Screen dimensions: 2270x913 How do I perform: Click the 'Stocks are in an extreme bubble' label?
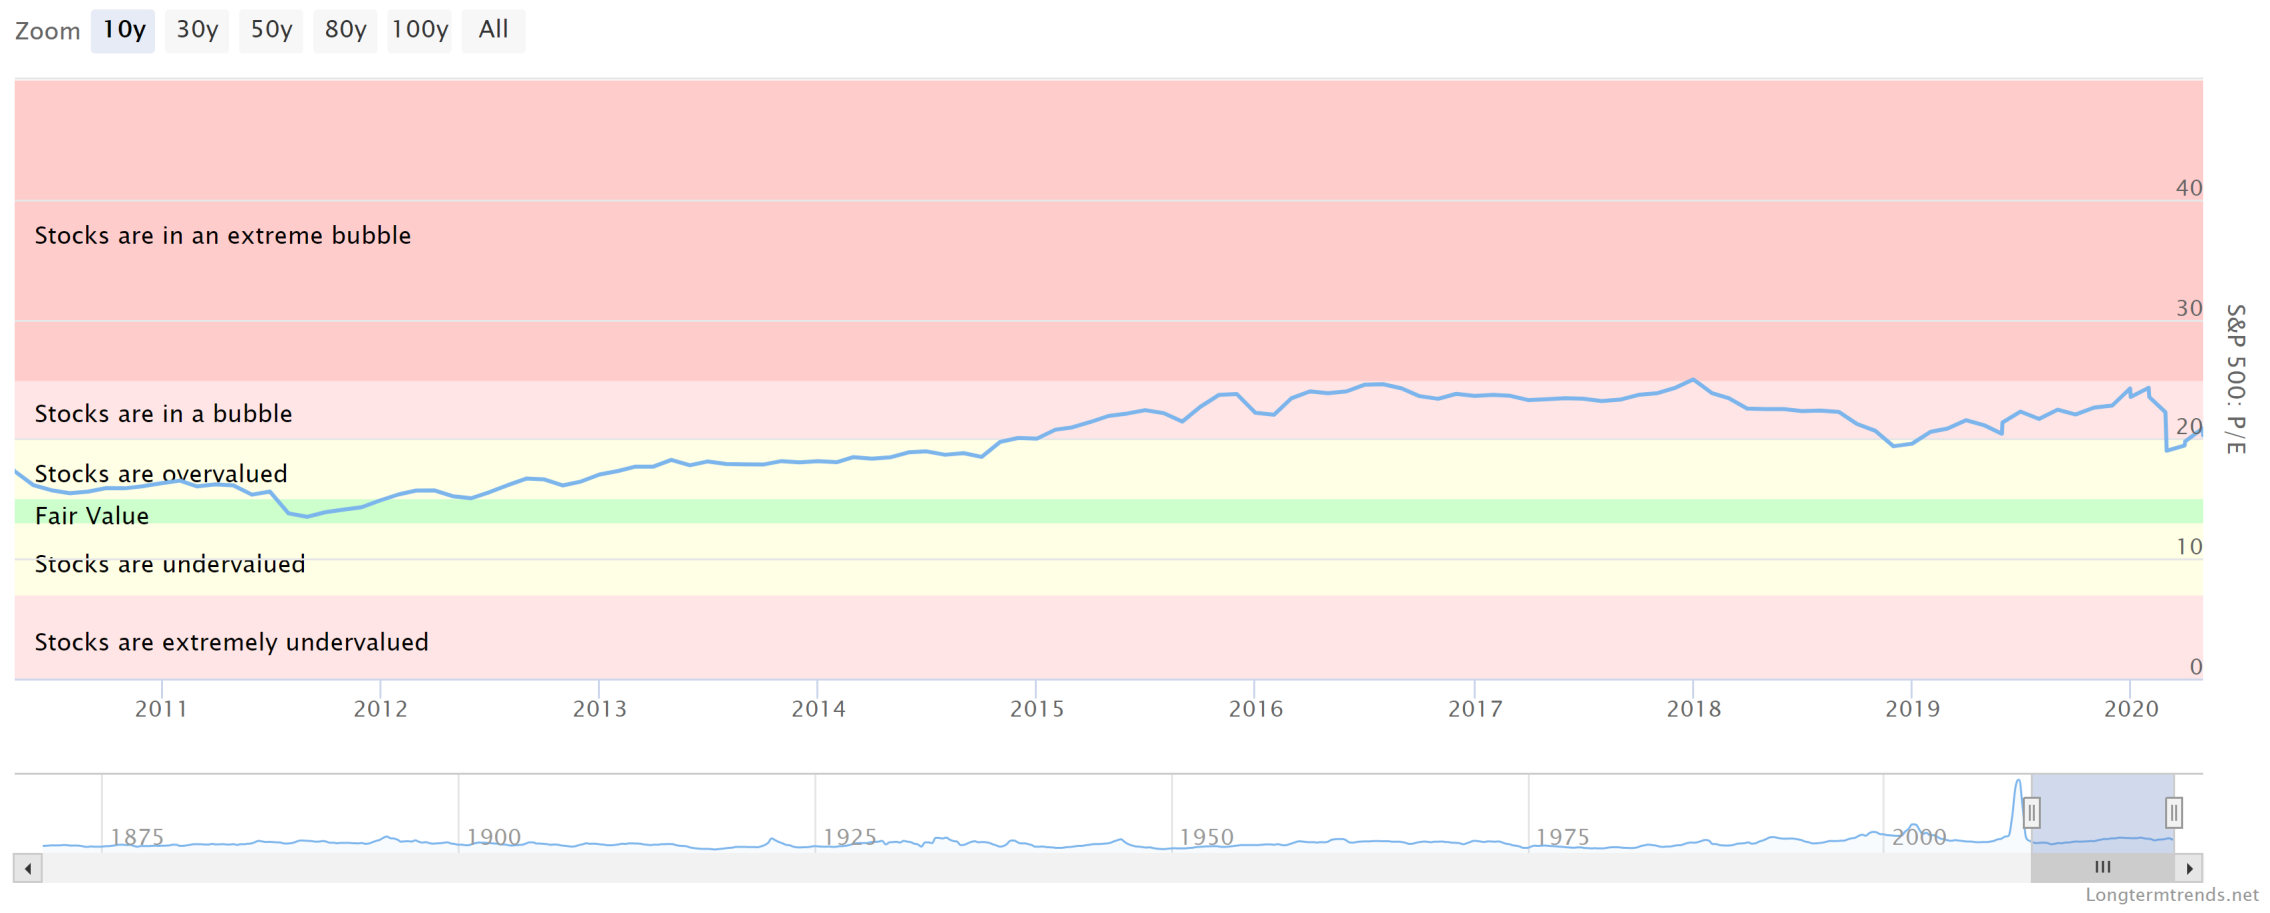pos(223,236)
